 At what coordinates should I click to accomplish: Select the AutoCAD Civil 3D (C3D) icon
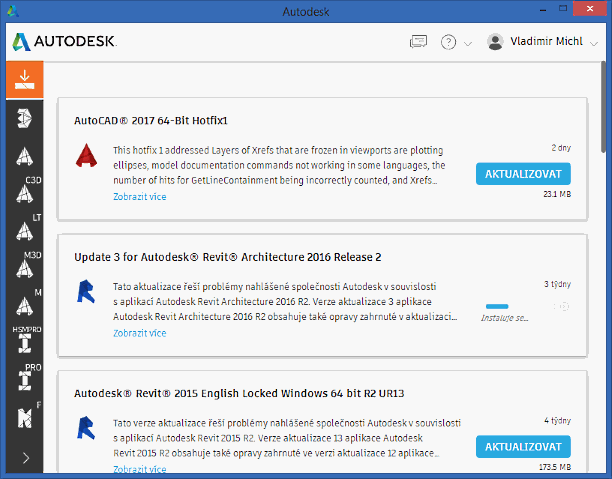[25, 193]
